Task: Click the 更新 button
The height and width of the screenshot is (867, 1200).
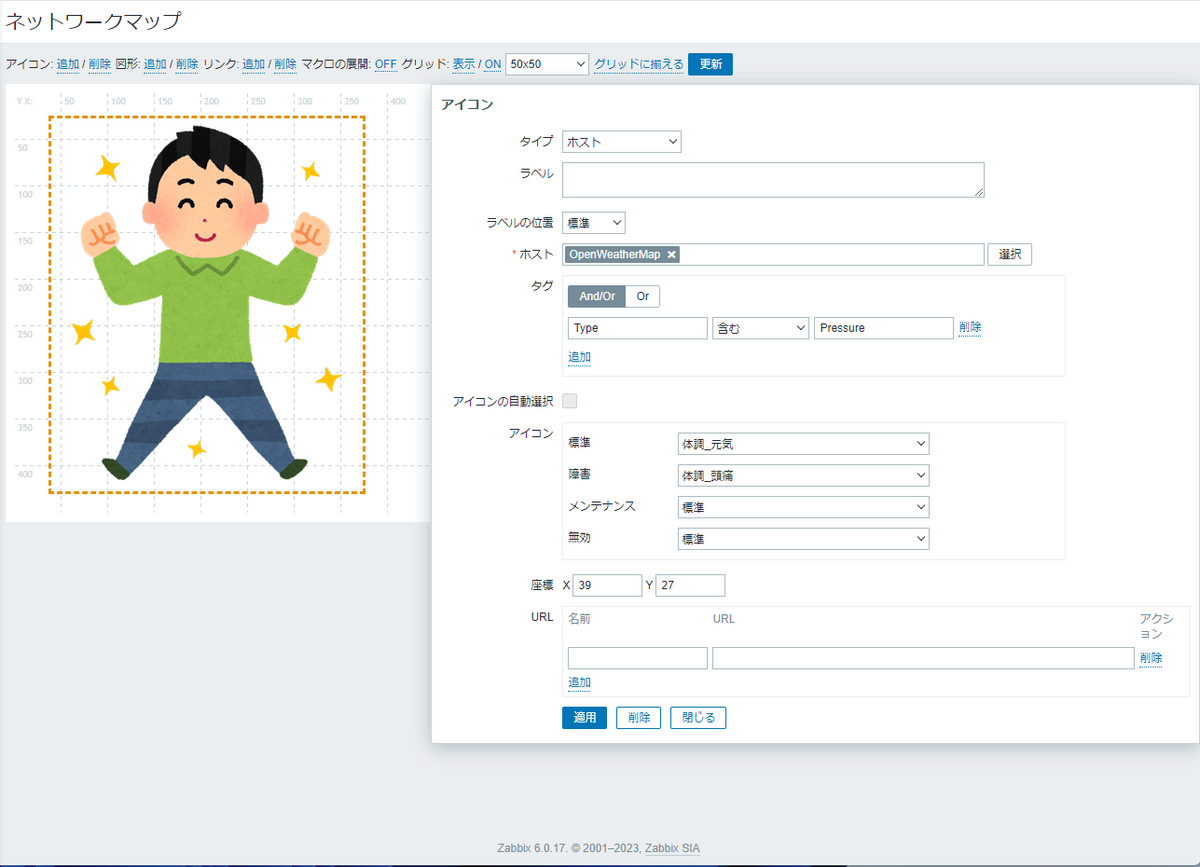Action: 710,64
